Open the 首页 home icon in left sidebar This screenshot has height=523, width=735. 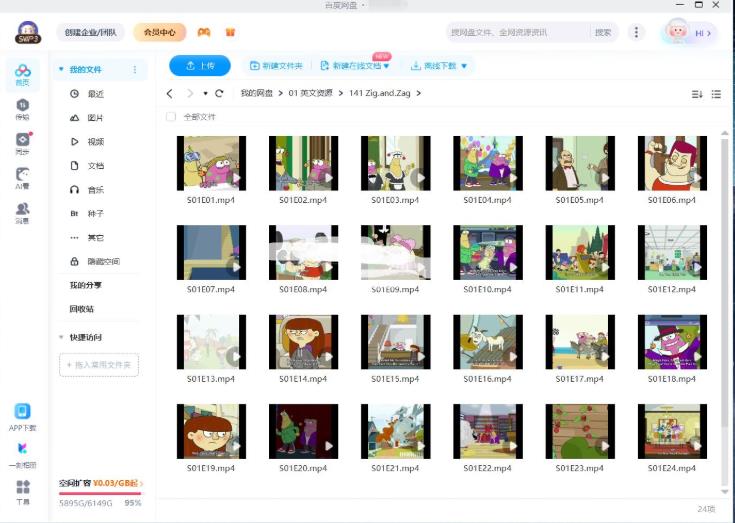pyautogui.click(x=22, y=75)
